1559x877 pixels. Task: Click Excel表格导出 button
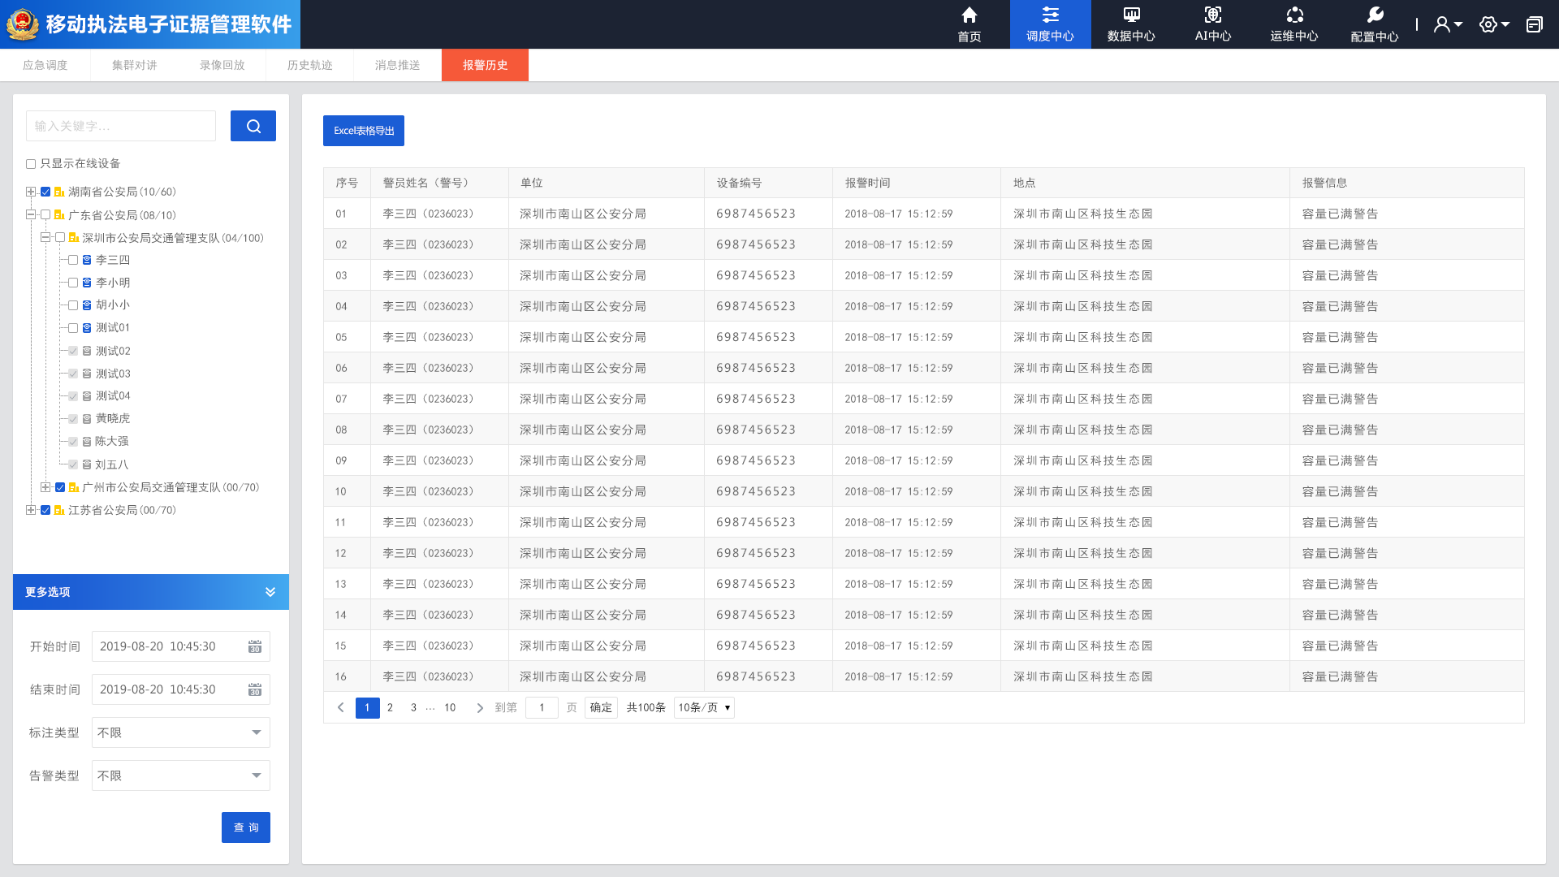[364, 131]
